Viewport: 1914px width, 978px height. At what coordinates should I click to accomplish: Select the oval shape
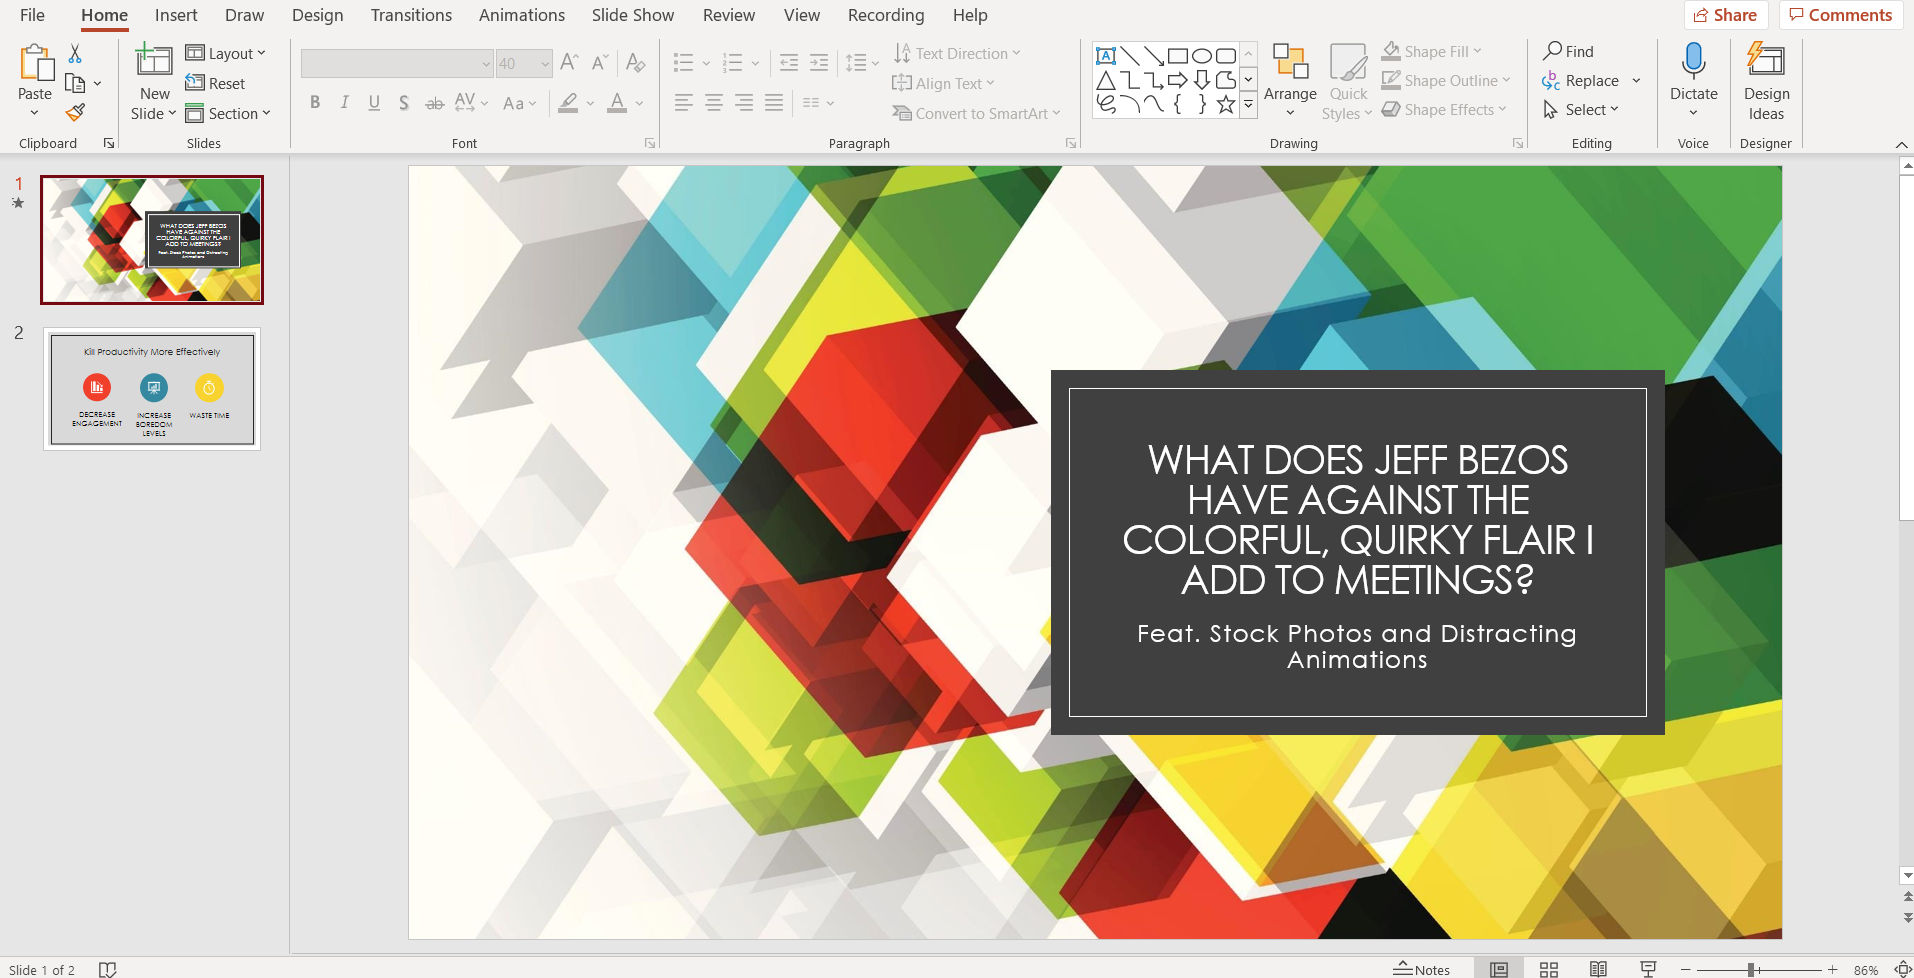pos(1202,56)
